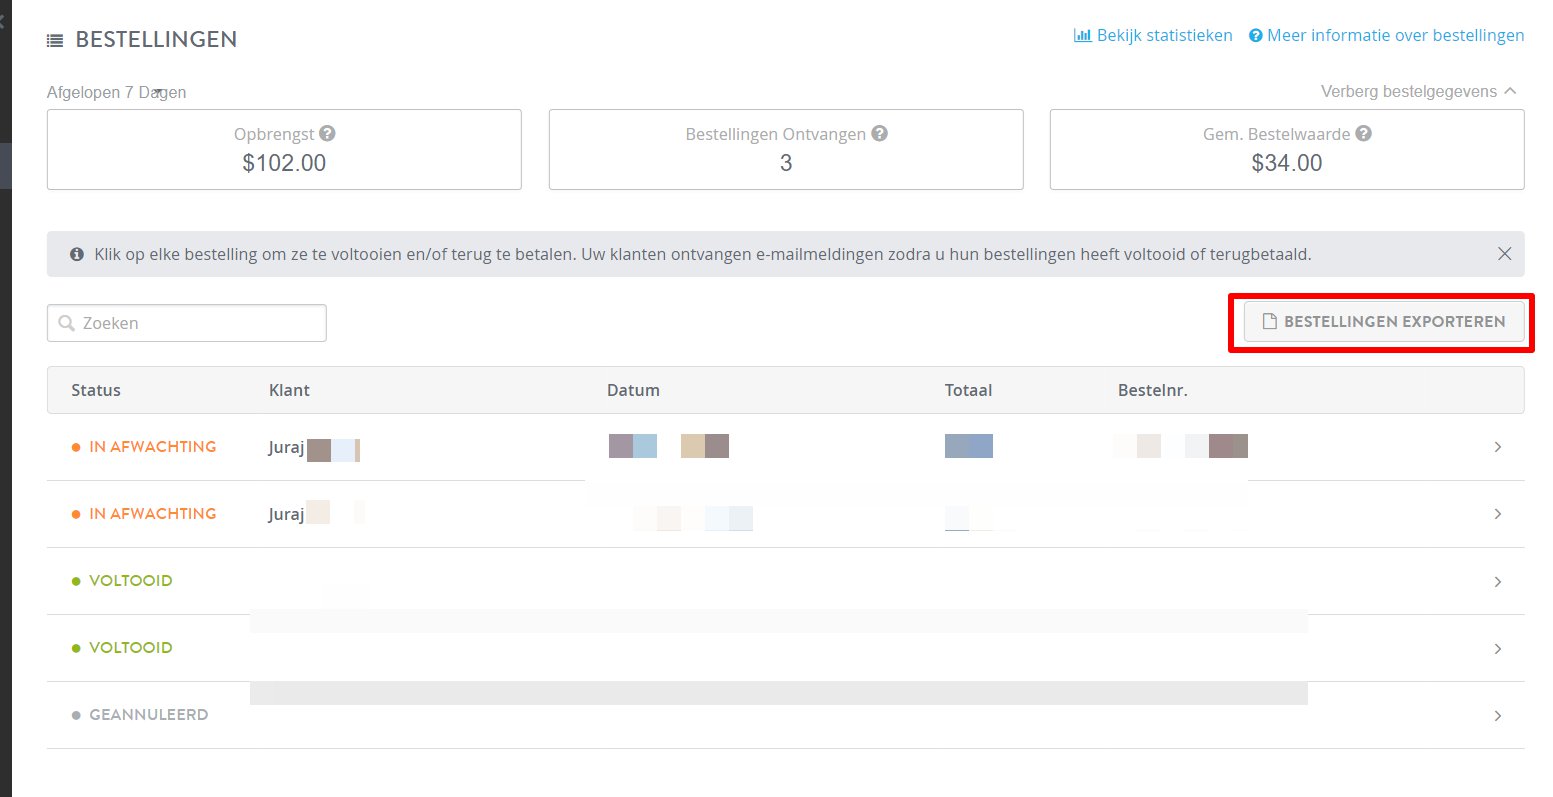Click the bar chart icon beside Bekijk statistieken

1082,35
